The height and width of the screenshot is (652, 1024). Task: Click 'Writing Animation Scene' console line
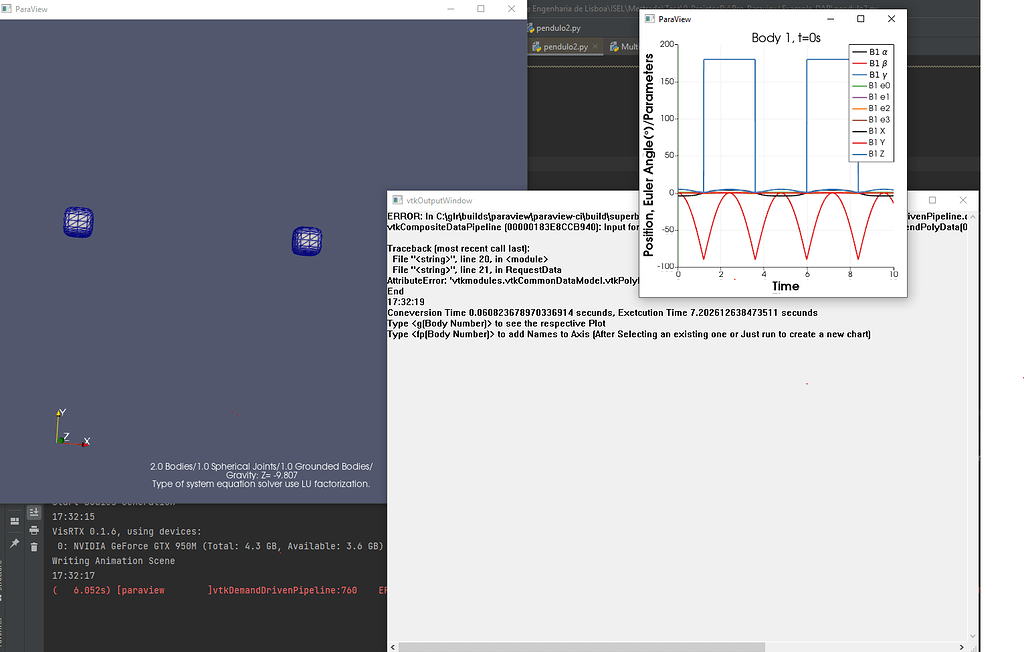click(114, 561)
